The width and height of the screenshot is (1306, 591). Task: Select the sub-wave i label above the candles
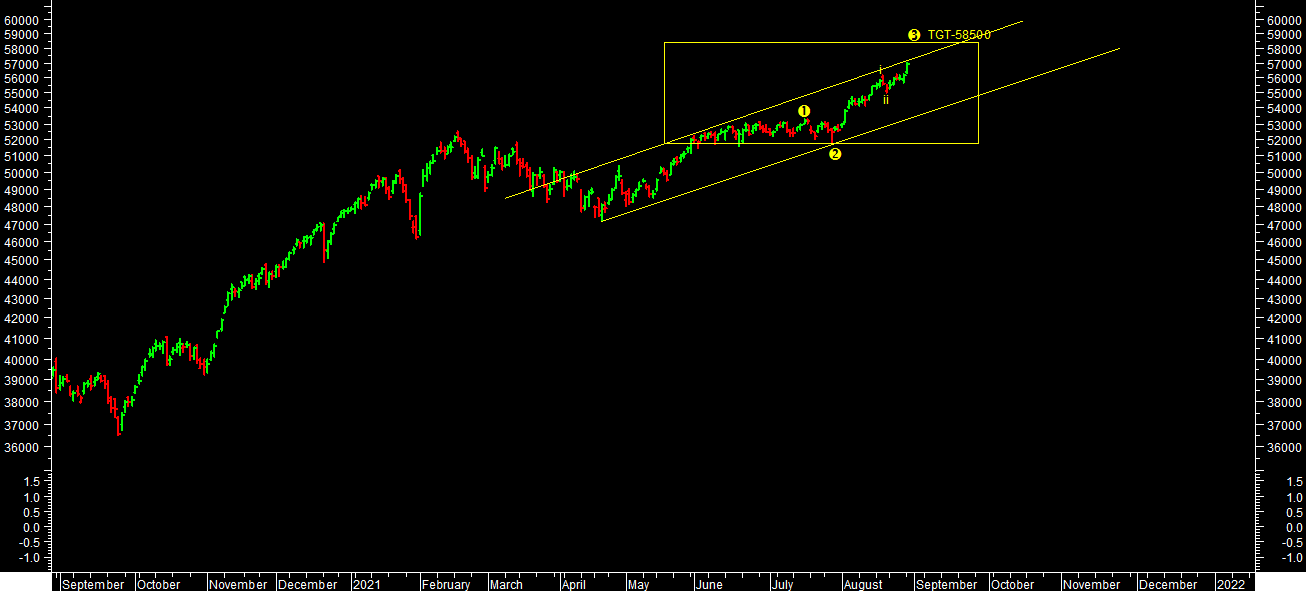point(880,69)
